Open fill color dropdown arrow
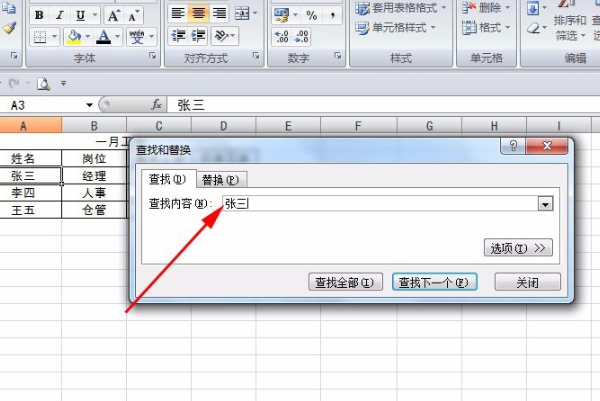 88,37
